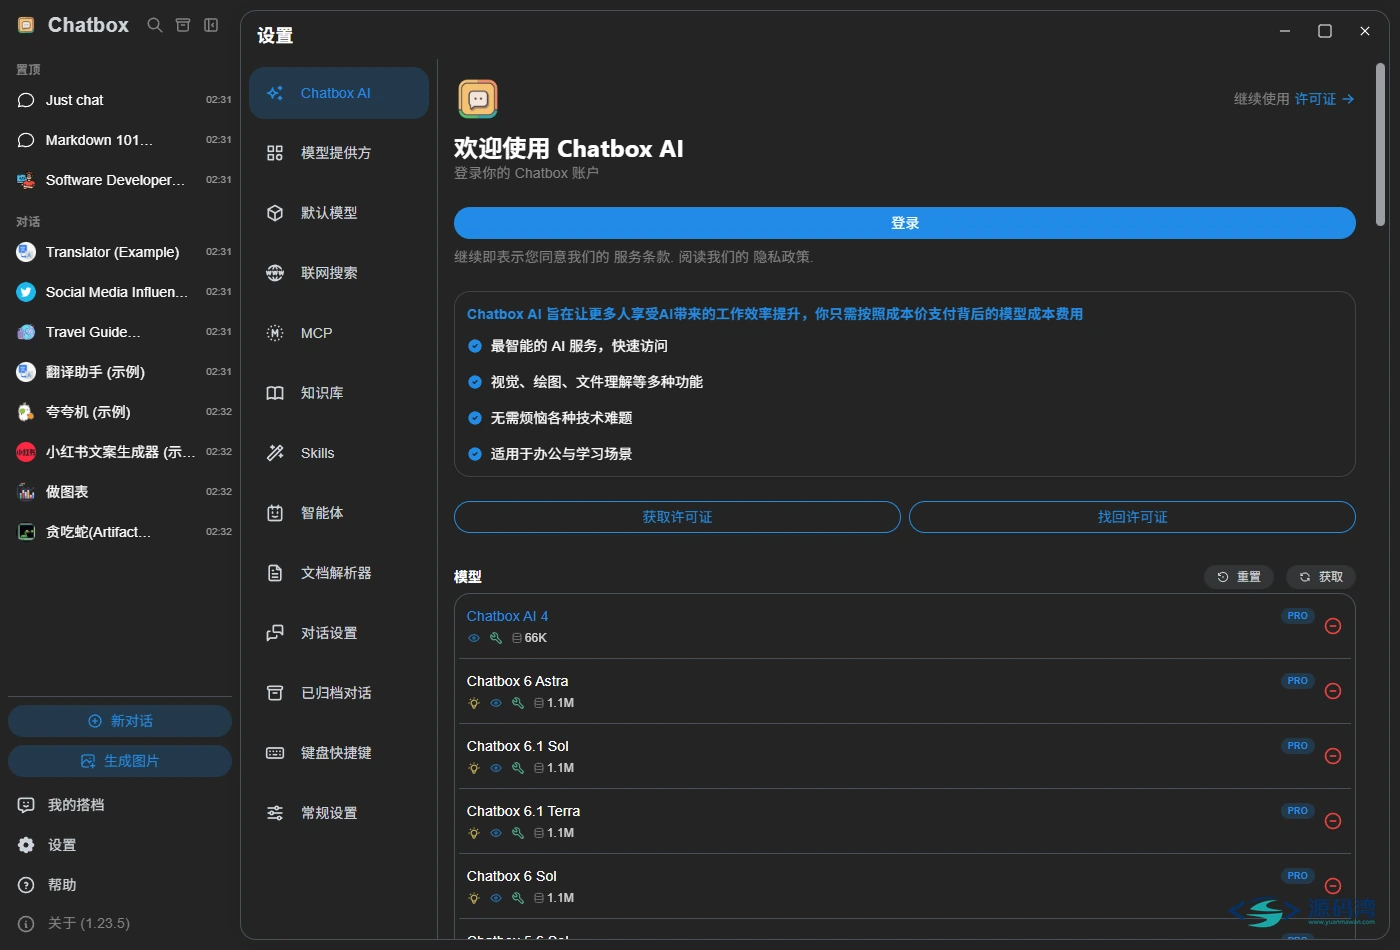Open 键盘快捷键 settings

[339, 753]
